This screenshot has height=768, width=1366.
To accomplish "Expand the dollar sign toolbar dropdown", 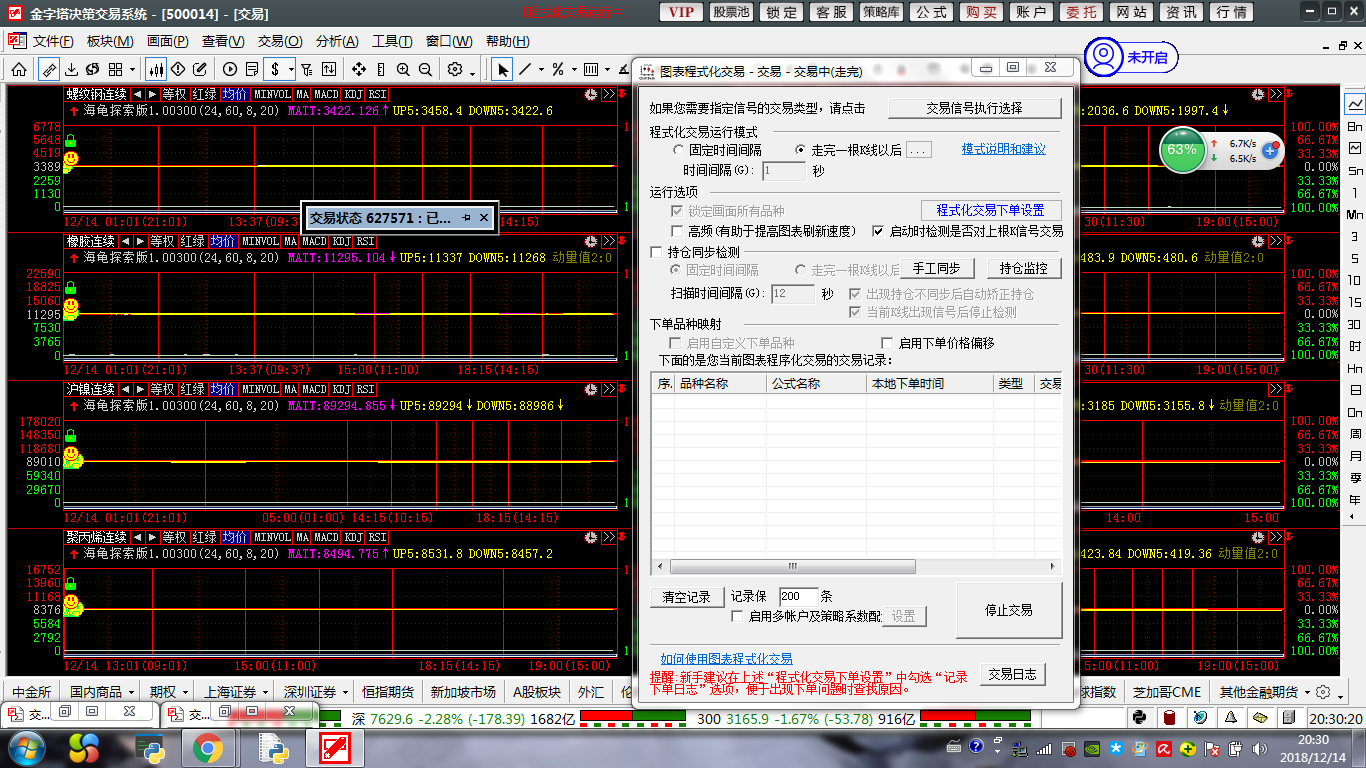I will (x=291, y=69).
